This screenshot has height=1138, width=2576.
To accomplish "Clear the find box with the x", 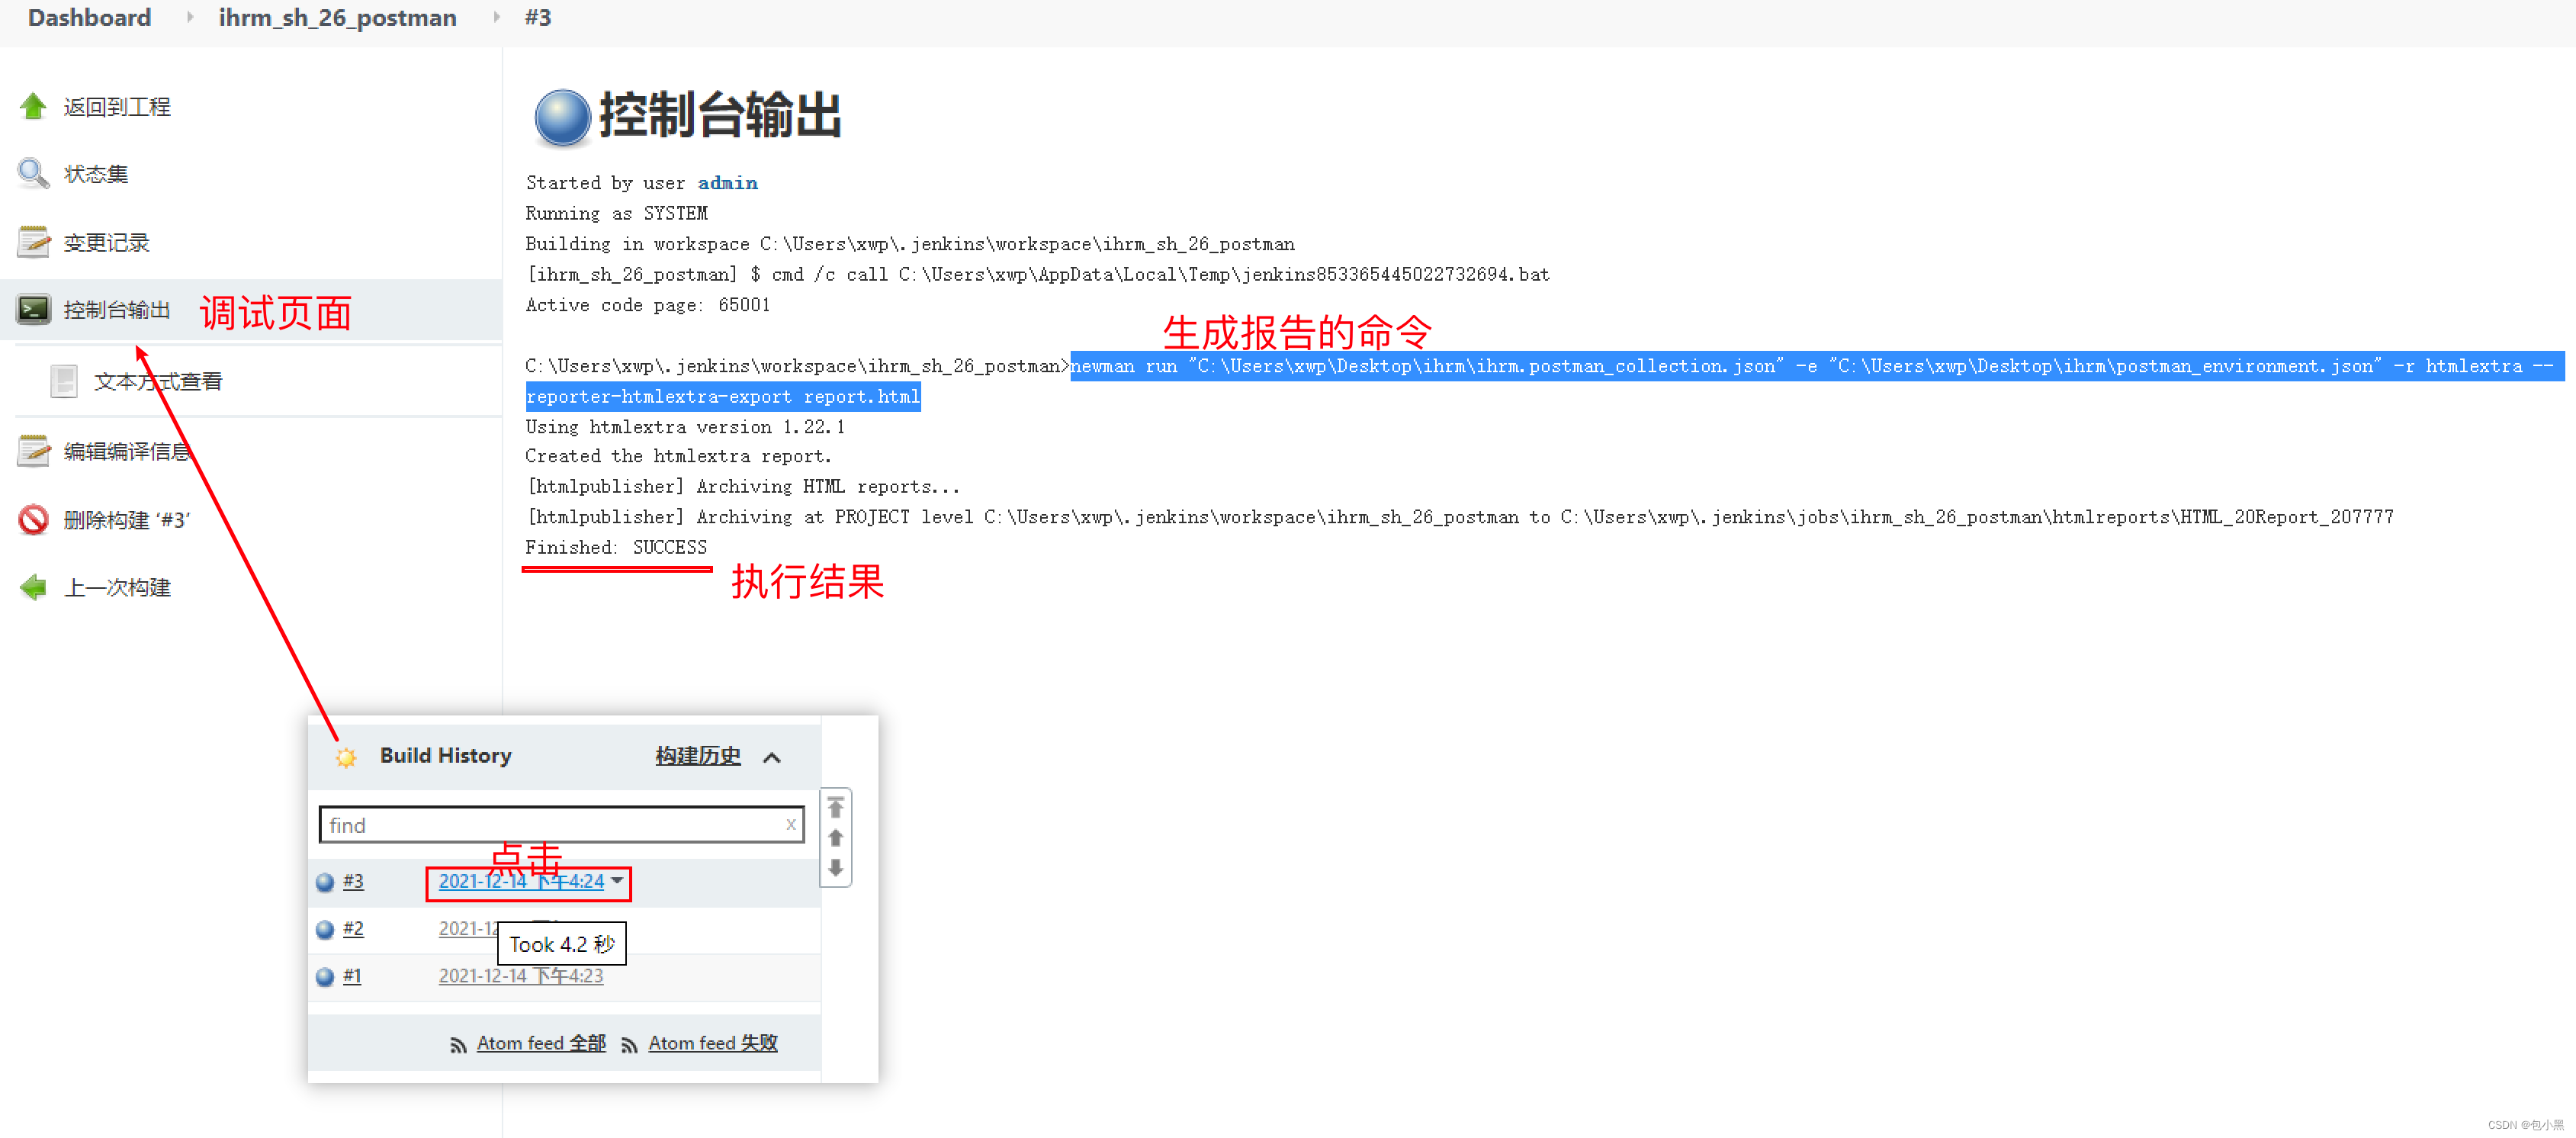I will tap(790, 824).
